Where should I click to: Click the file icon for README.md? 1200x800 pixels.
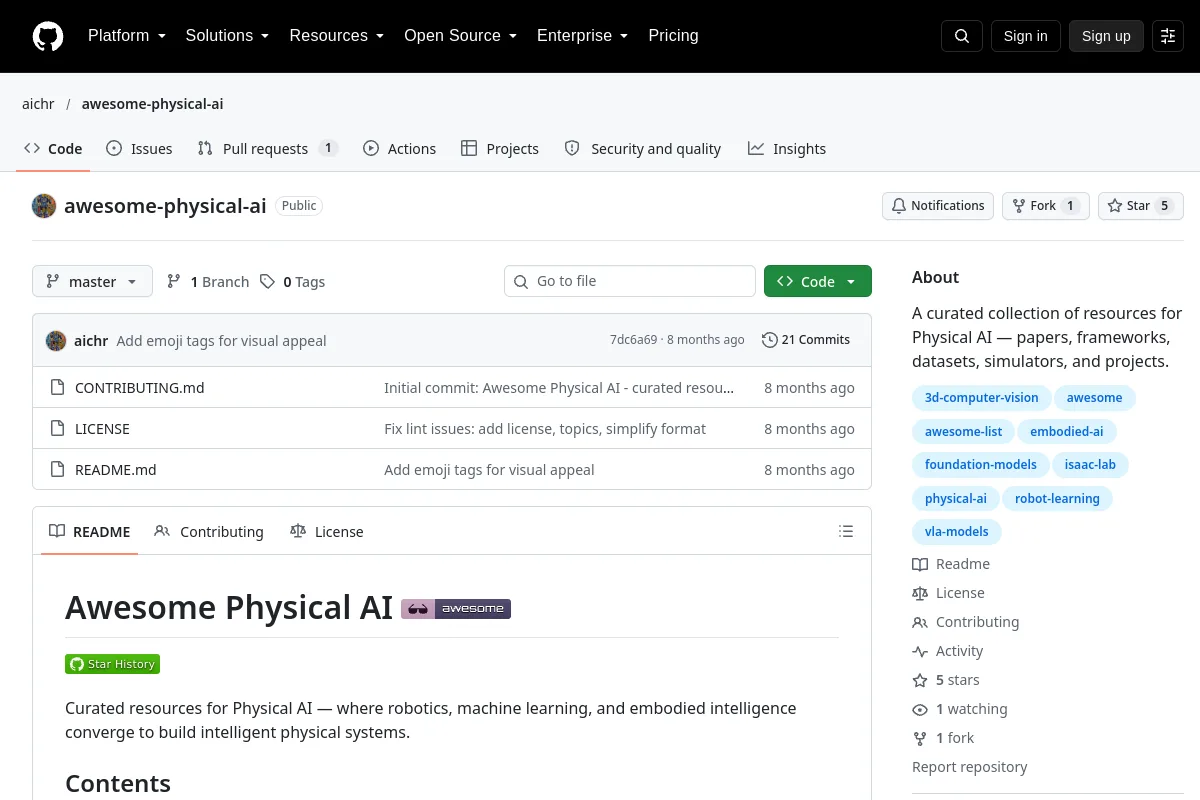tap(57, 470)
